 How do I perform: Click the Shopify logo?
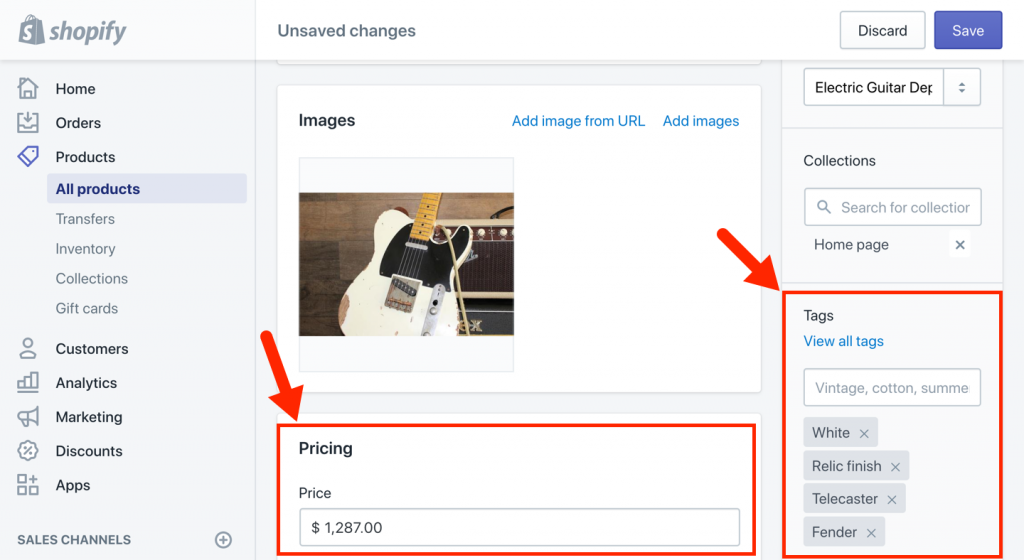pyautogui.click(x=72, y=30)
